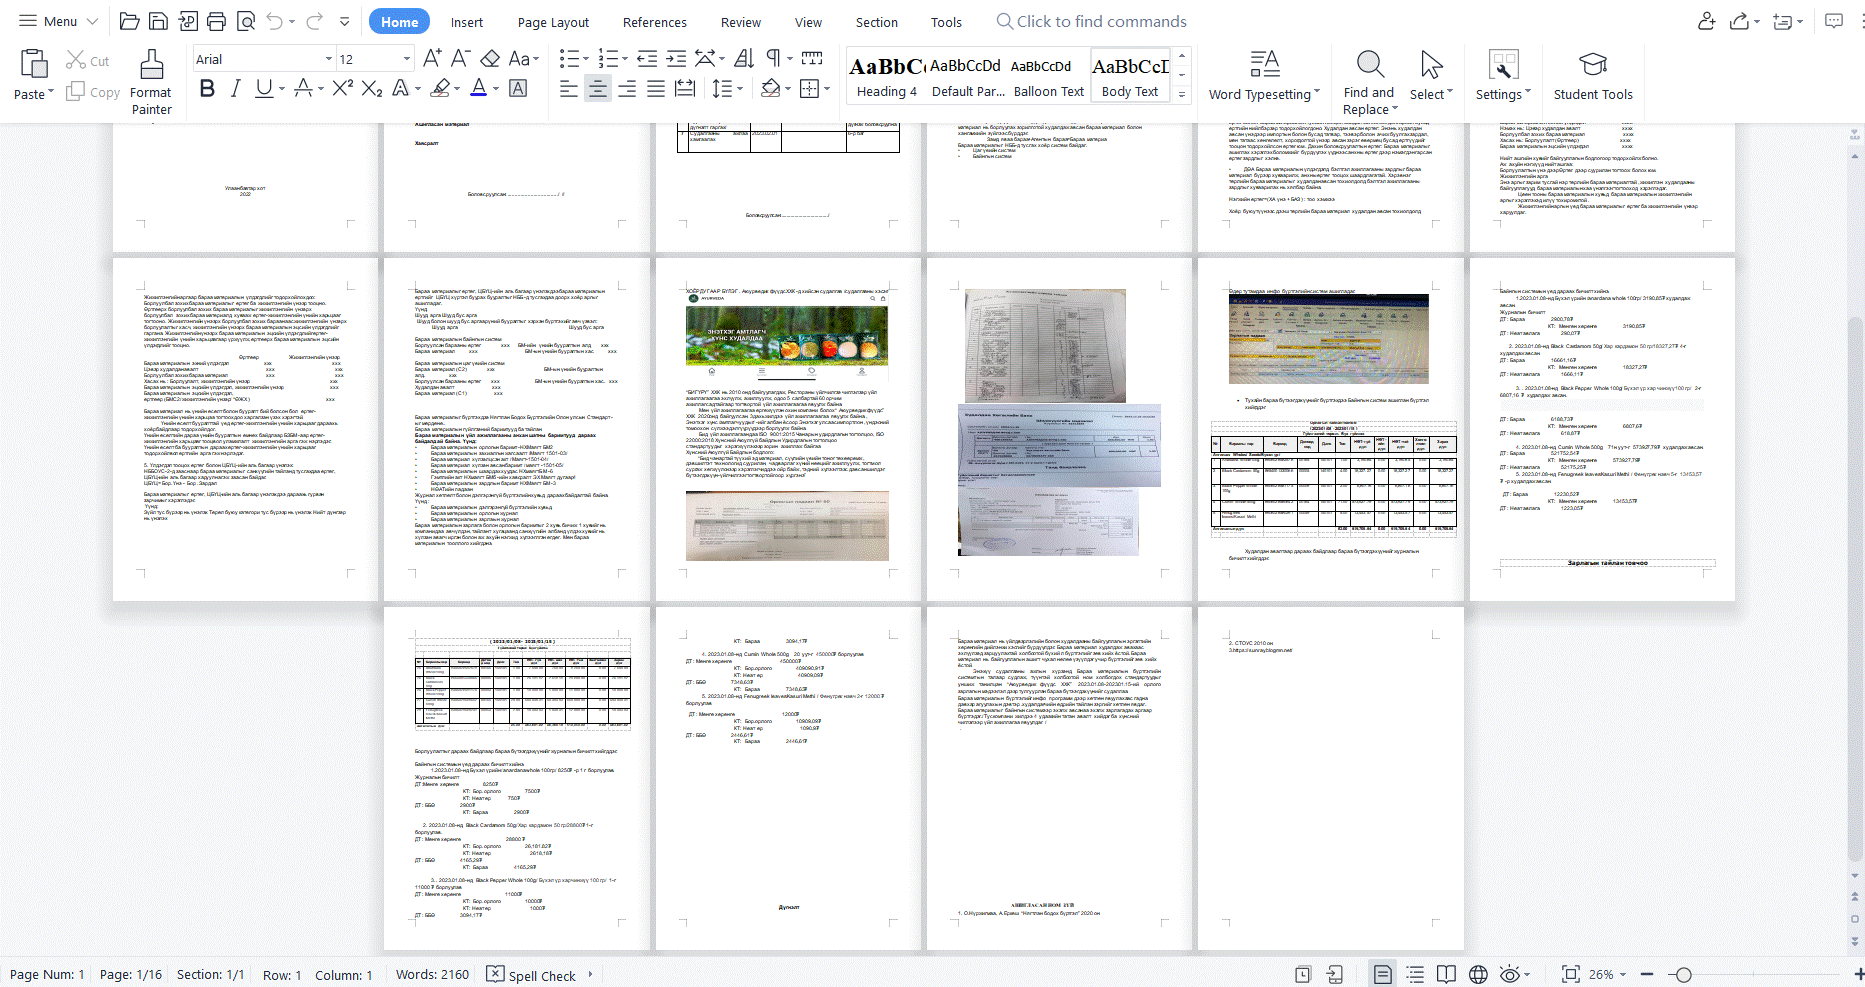Align text to the left
The image size is (1865, 987).
pos(569,89)
